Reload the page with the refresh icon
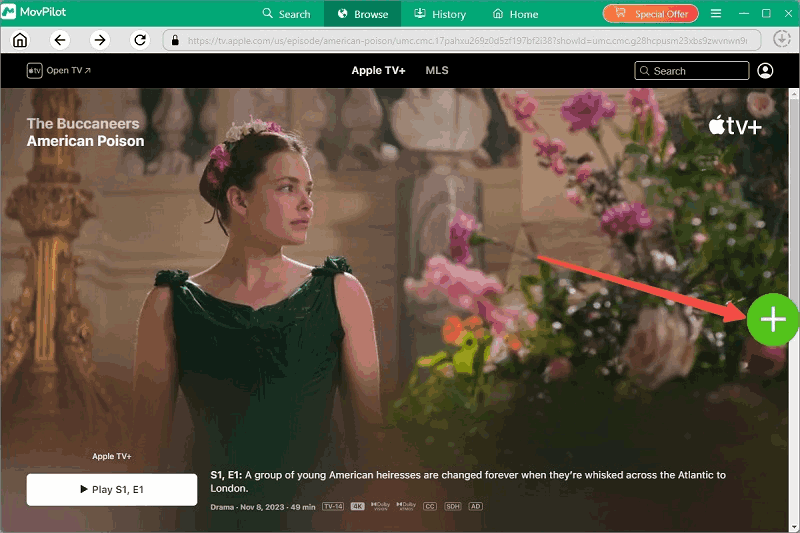 [140, 40]
